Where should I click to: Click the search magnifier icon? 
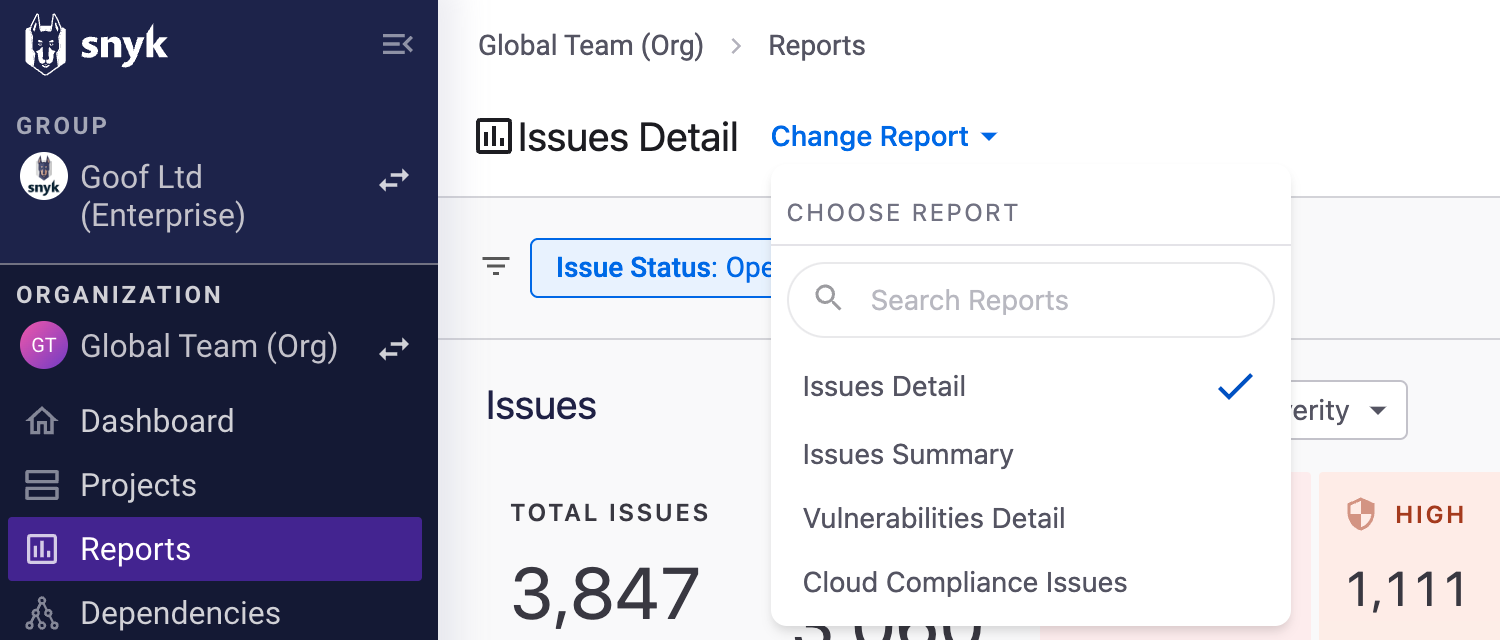pos(828,298)
